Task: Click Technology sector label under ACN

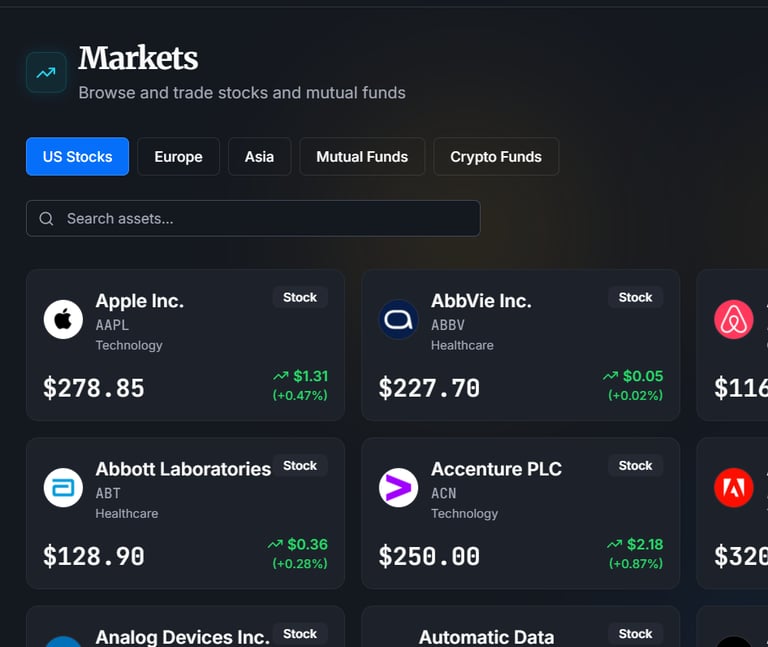Action: point(464,513)
